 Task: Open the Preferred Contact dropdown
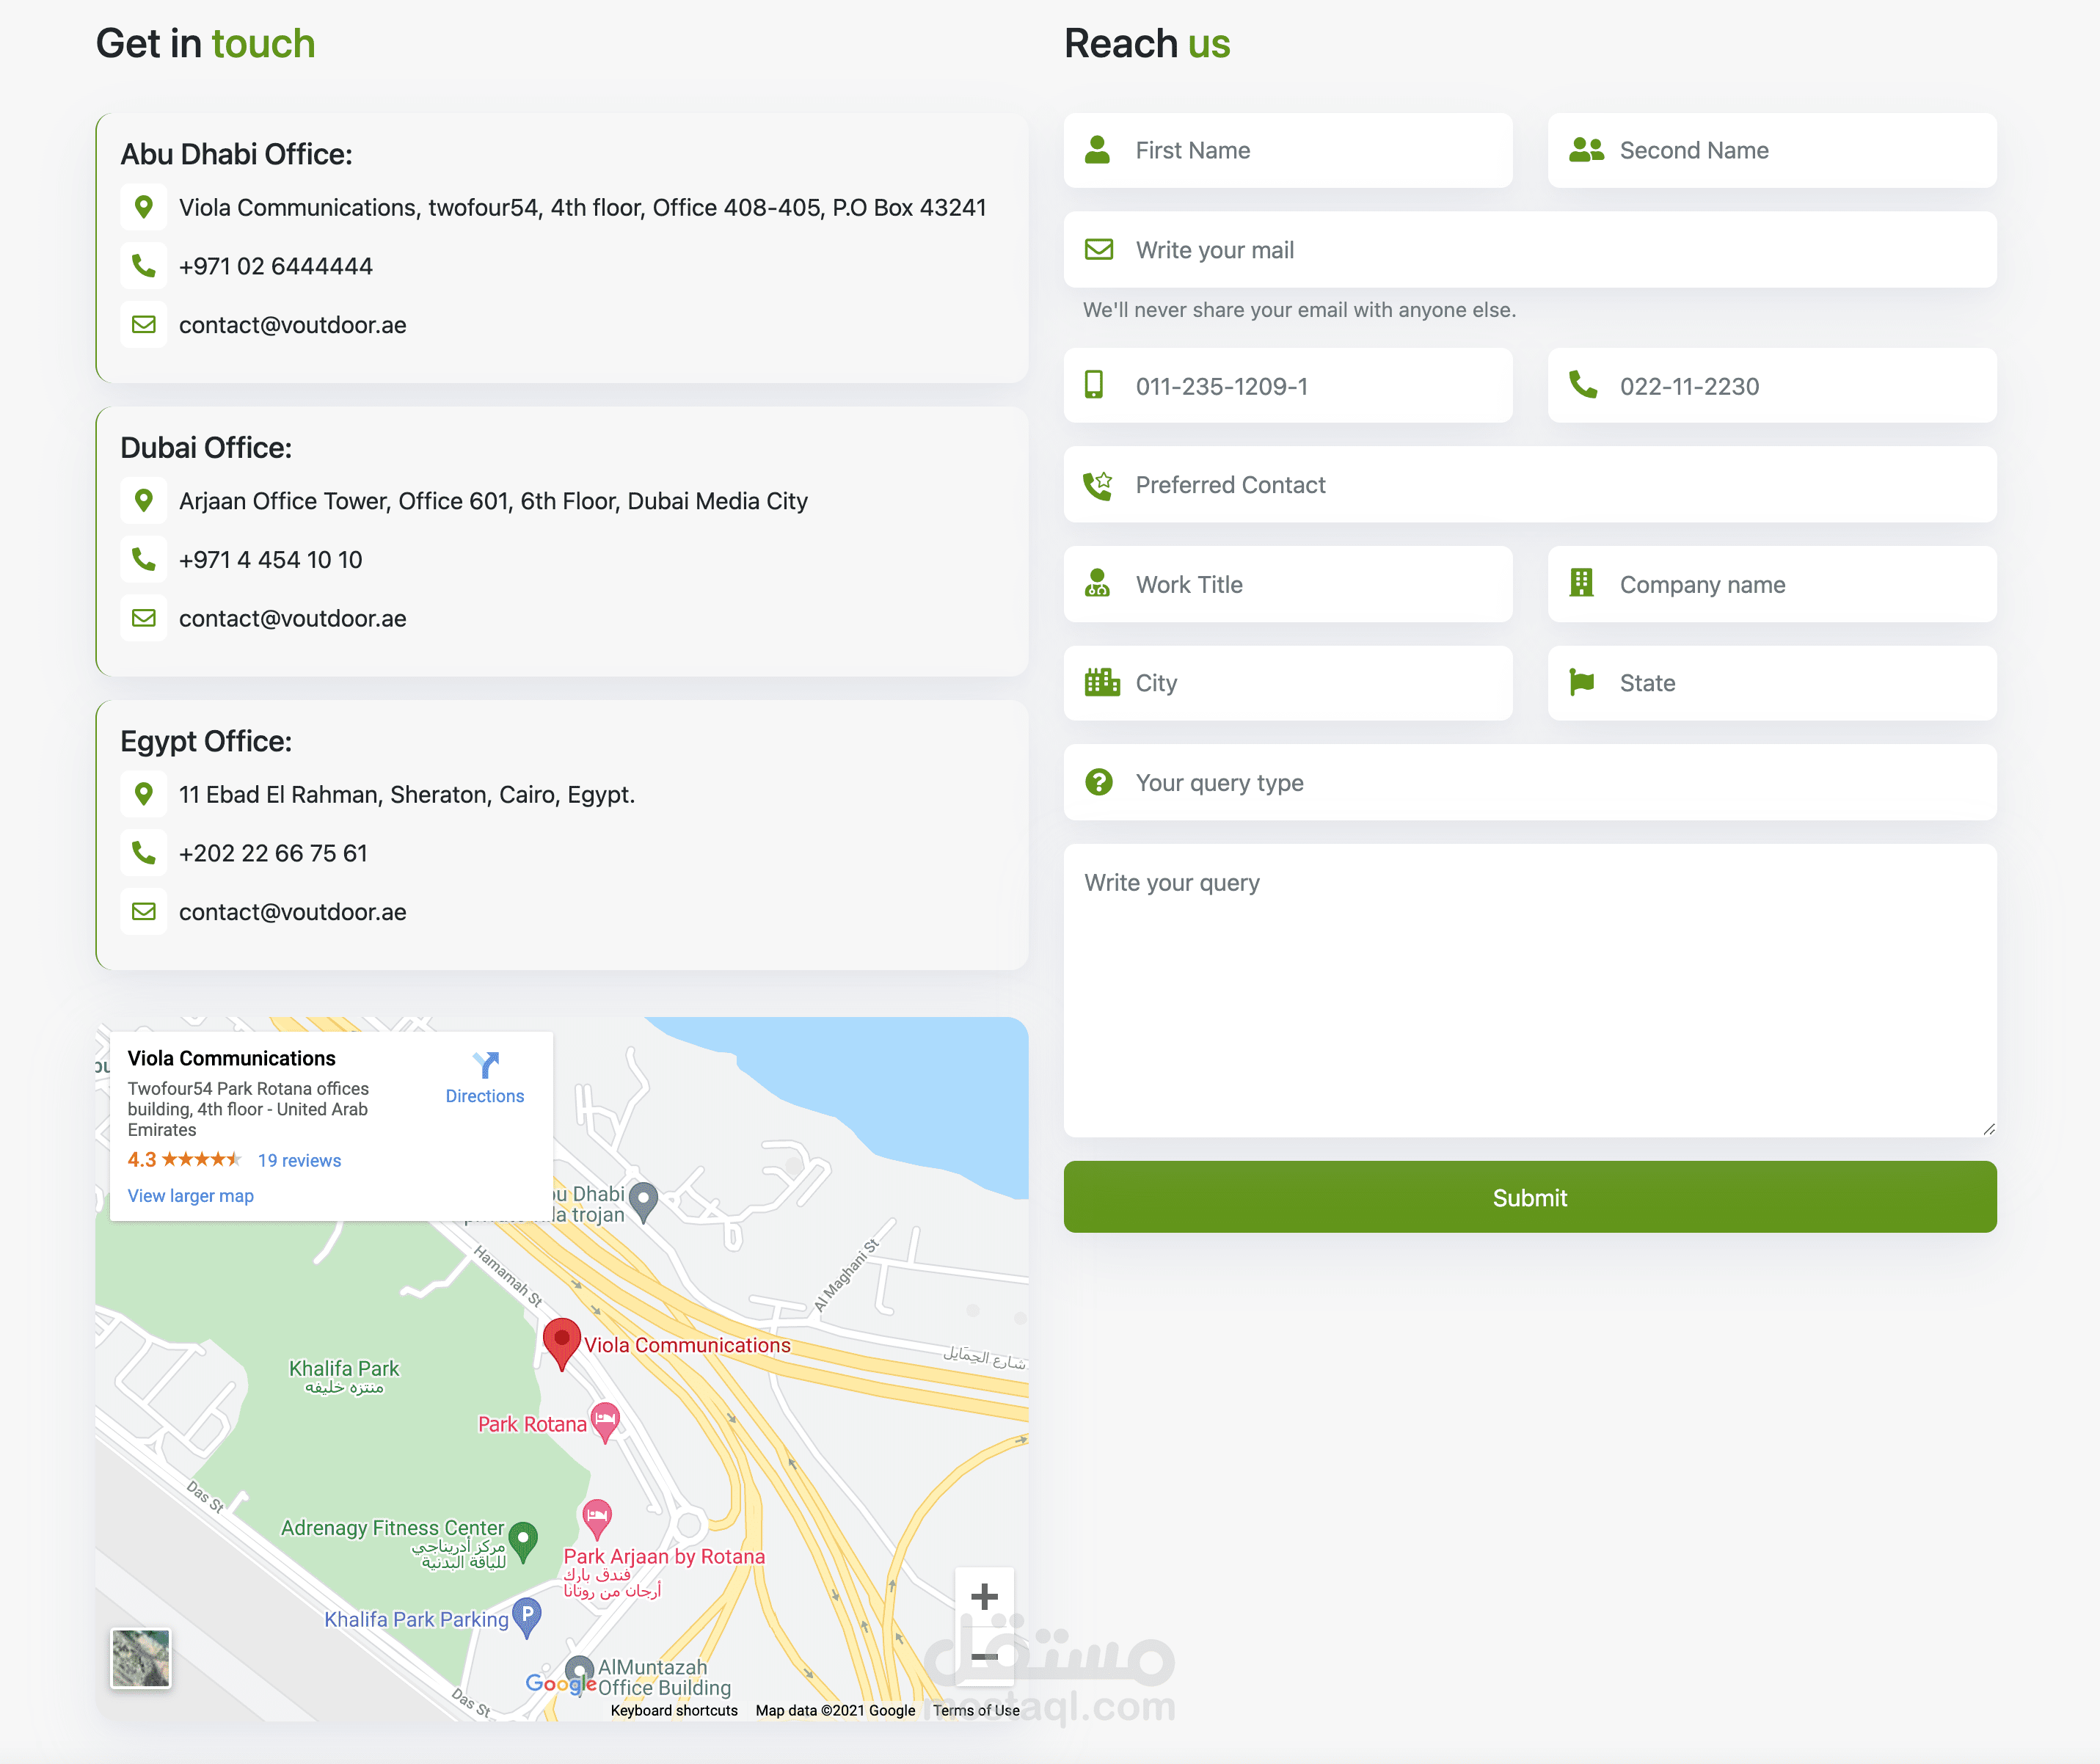[x=1530, y=485]
